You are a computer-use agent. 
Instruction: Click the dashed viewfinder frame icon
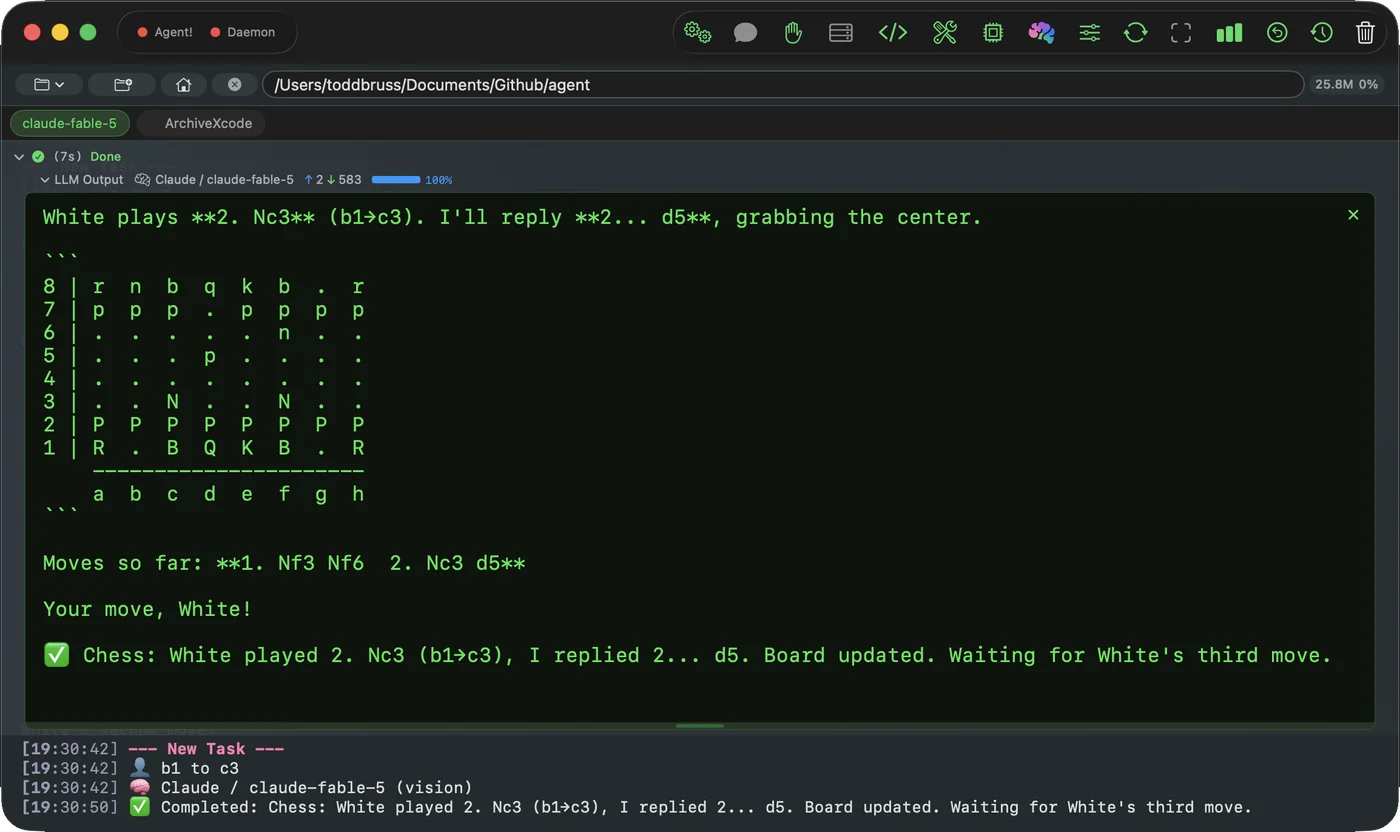tap(1181, 33)
